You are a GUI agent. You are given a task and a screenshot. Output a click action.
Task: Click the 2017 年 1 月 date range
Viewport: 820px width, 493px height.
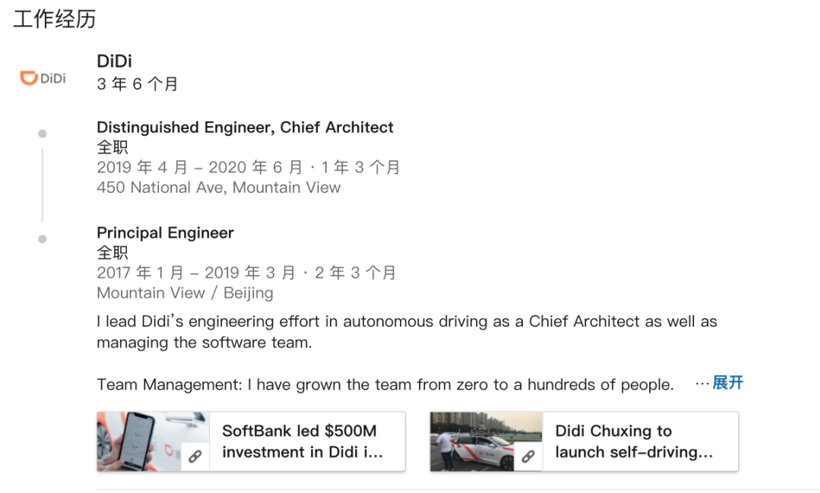pos(246,272)
